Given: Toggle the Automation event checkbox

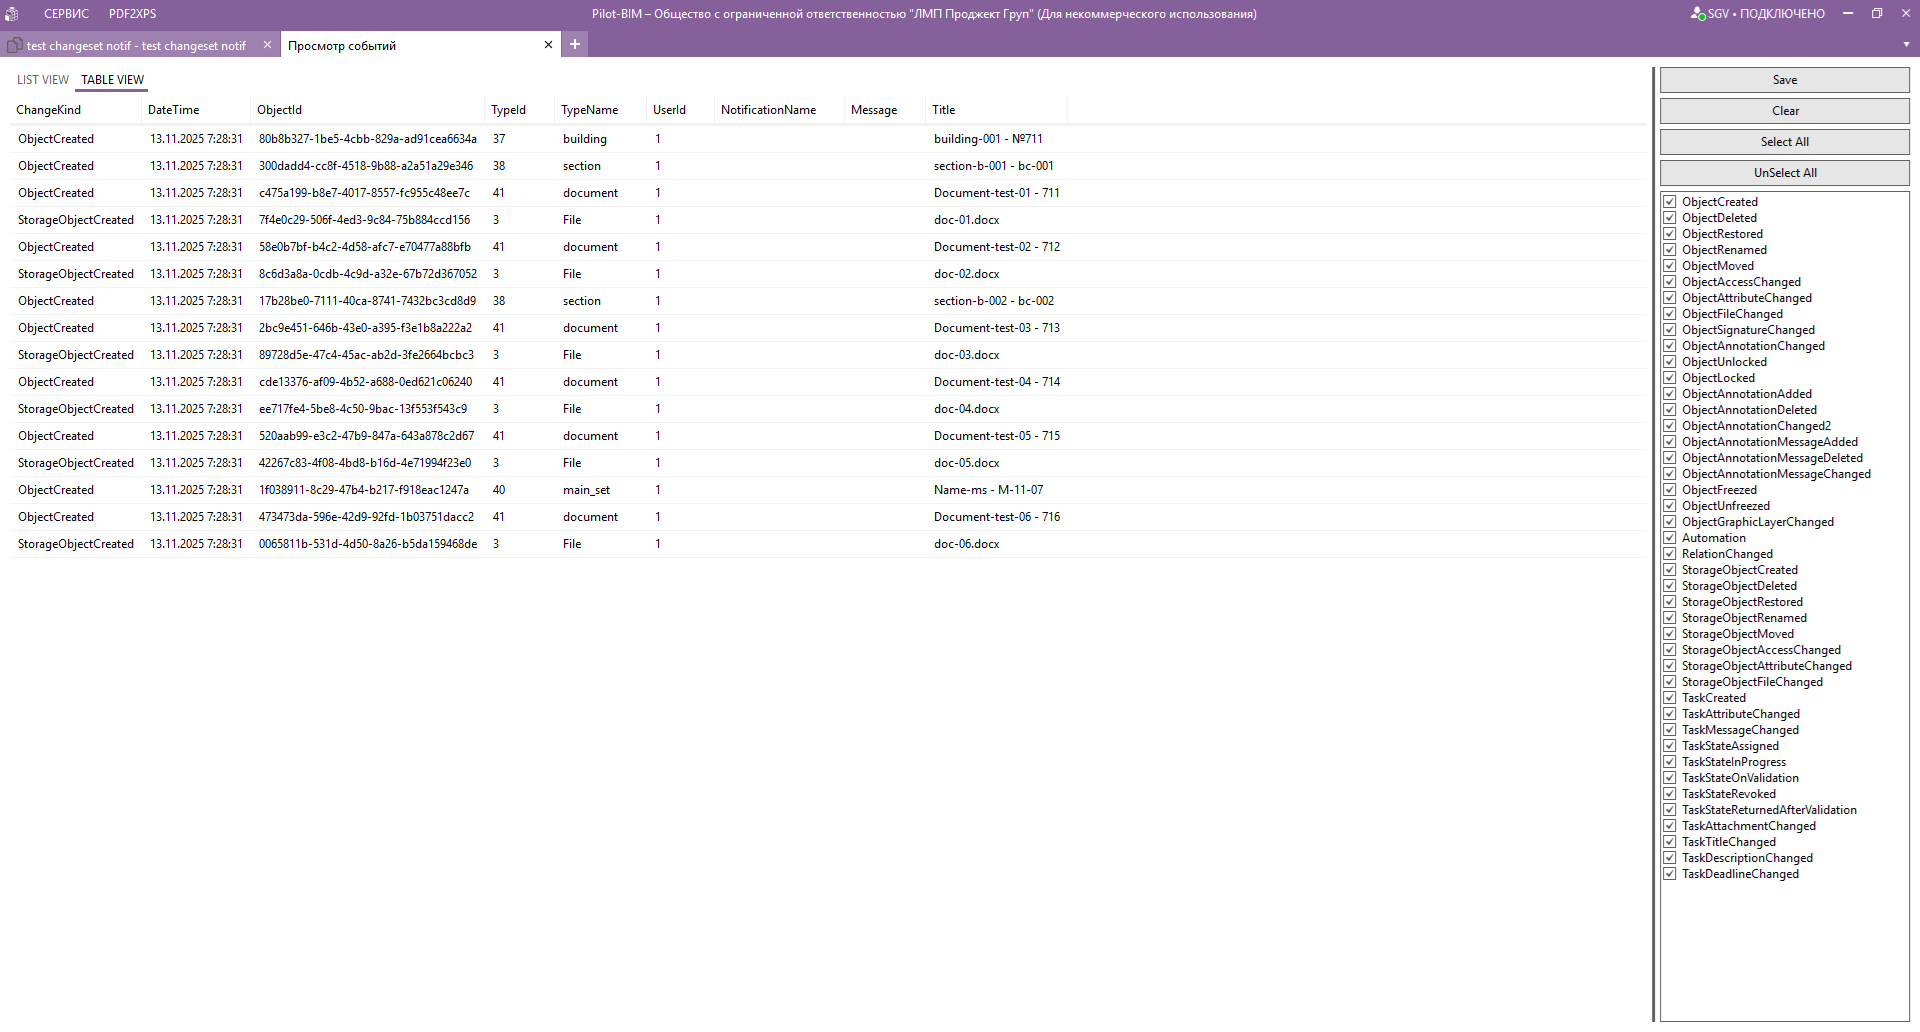Looking at the screenshot, I should [1669, 538].
